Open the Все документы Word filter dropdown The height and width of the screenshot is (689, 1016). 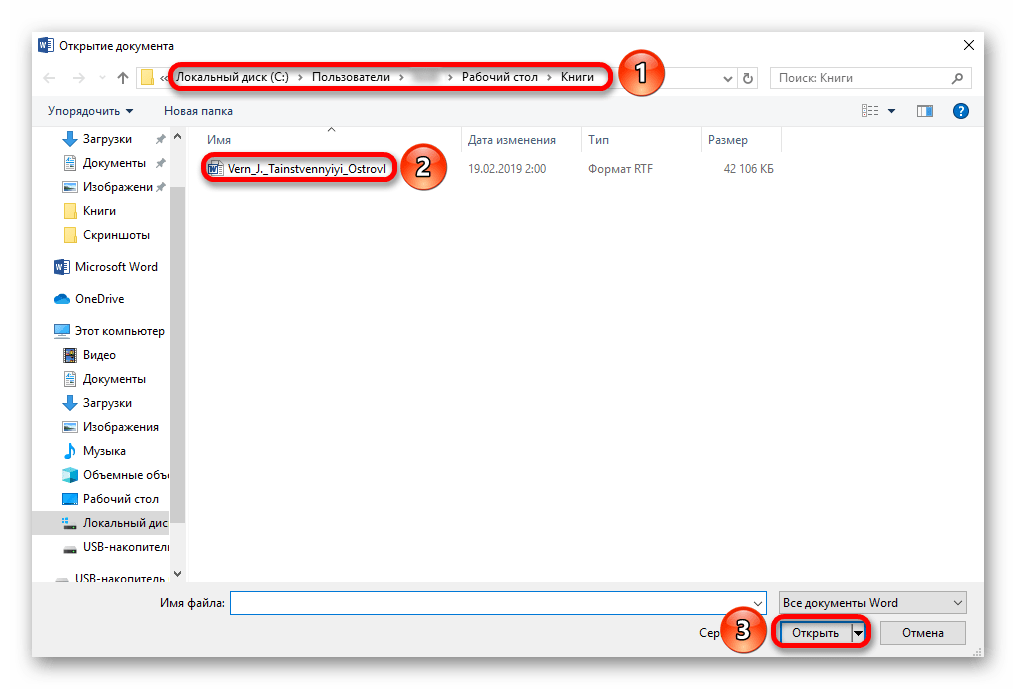pos(872,603)
